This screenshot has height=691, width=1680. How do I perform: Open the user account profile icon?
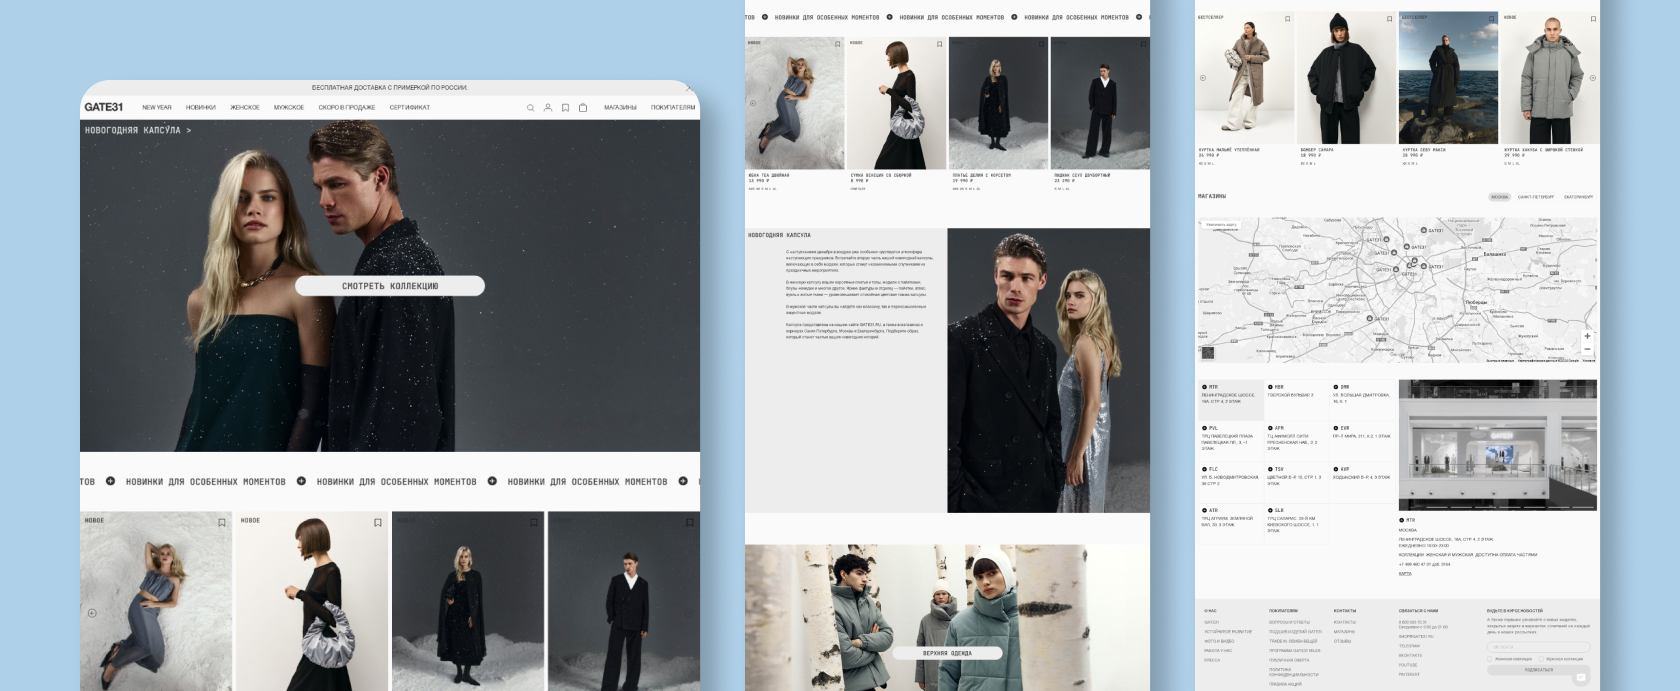[547, 108]
